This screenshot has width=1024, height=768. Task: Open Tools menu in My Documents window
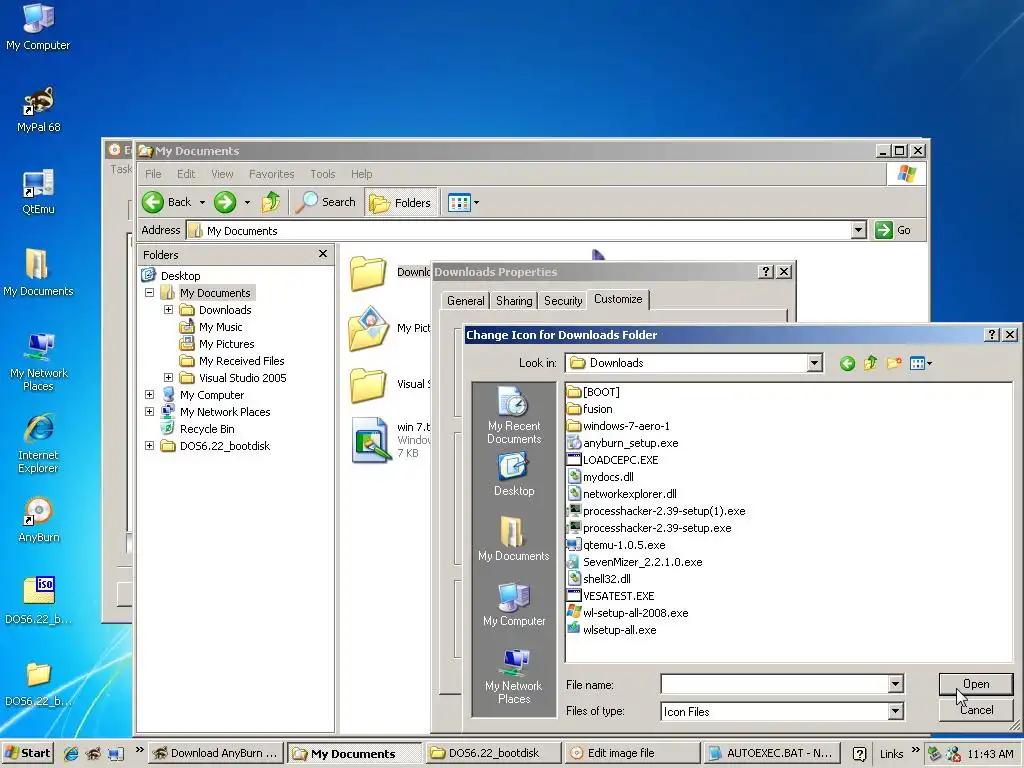pos(323,174)
